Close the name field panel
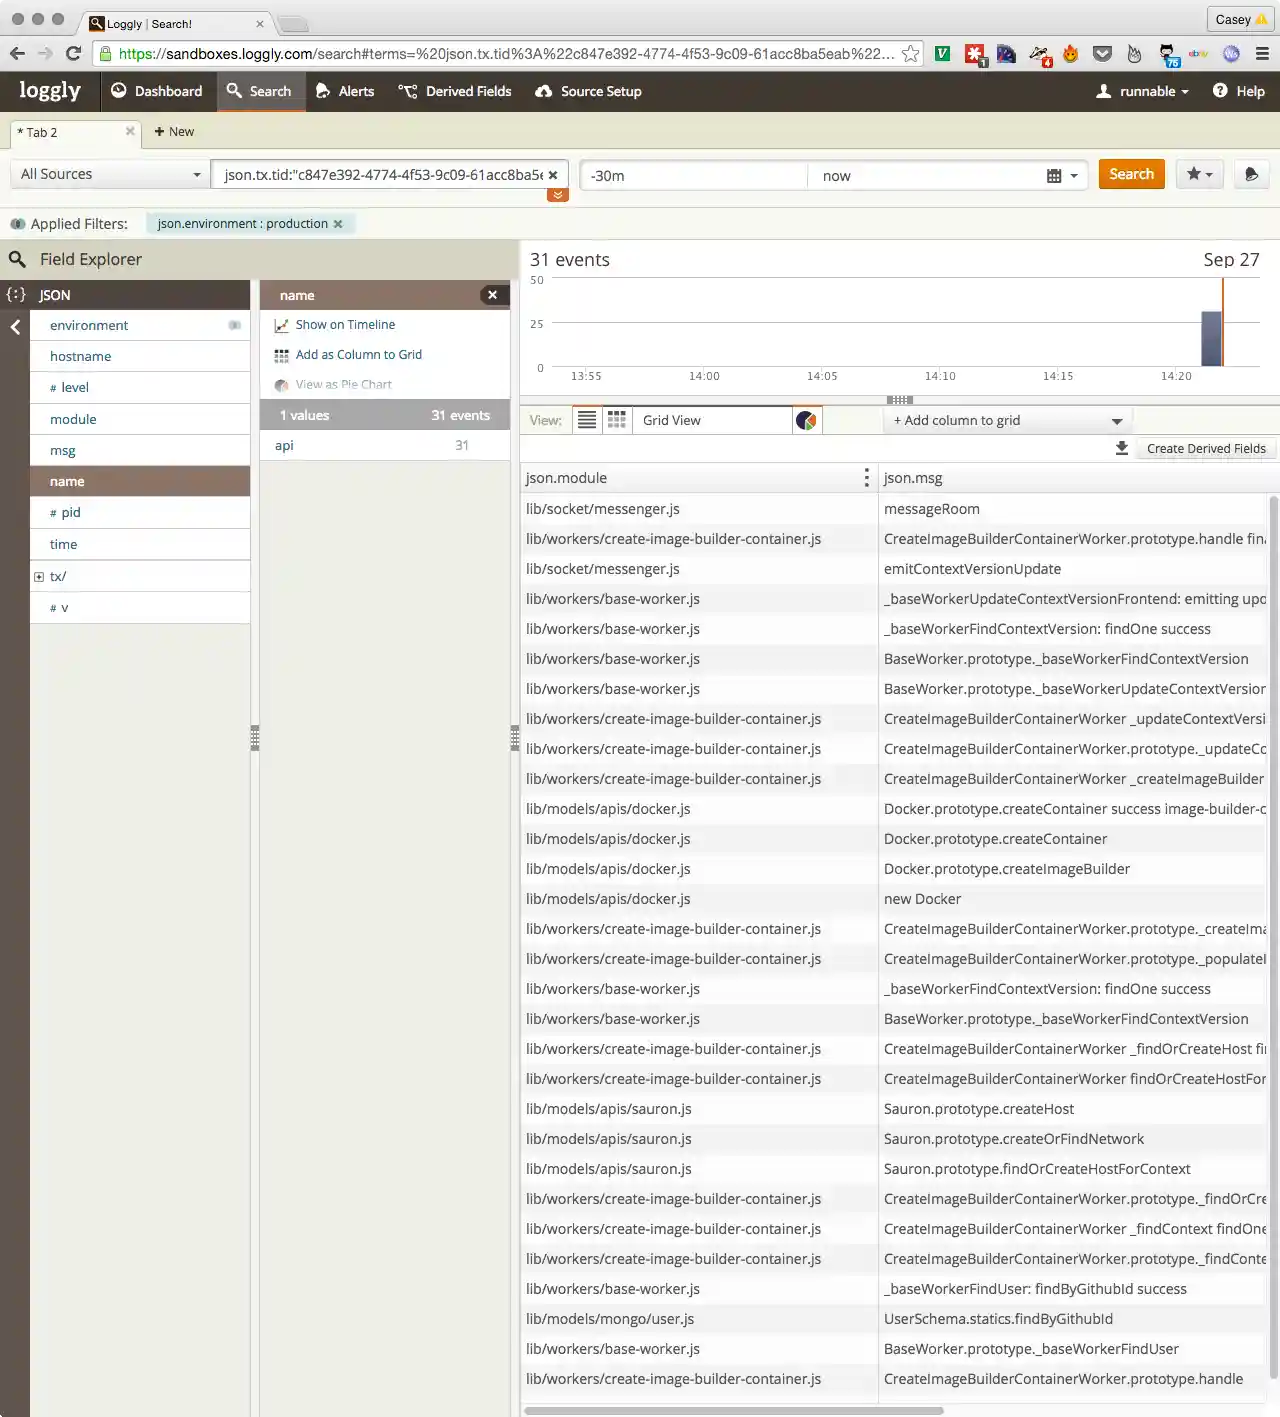Viewport: 1280px width, 1417px height. click(x=492, y=295)
